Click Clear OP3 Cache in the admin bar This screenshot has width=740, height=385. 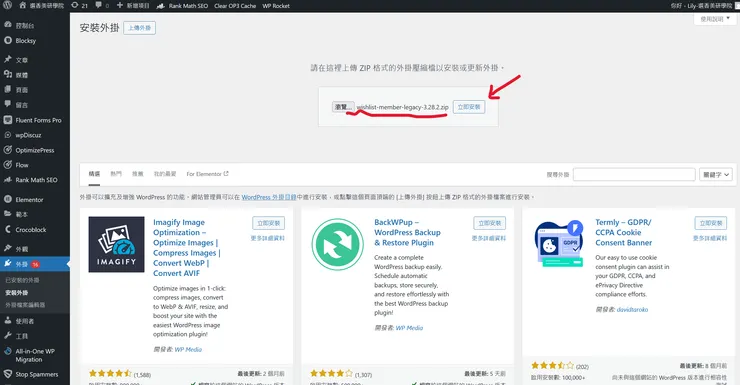point(235,6)
